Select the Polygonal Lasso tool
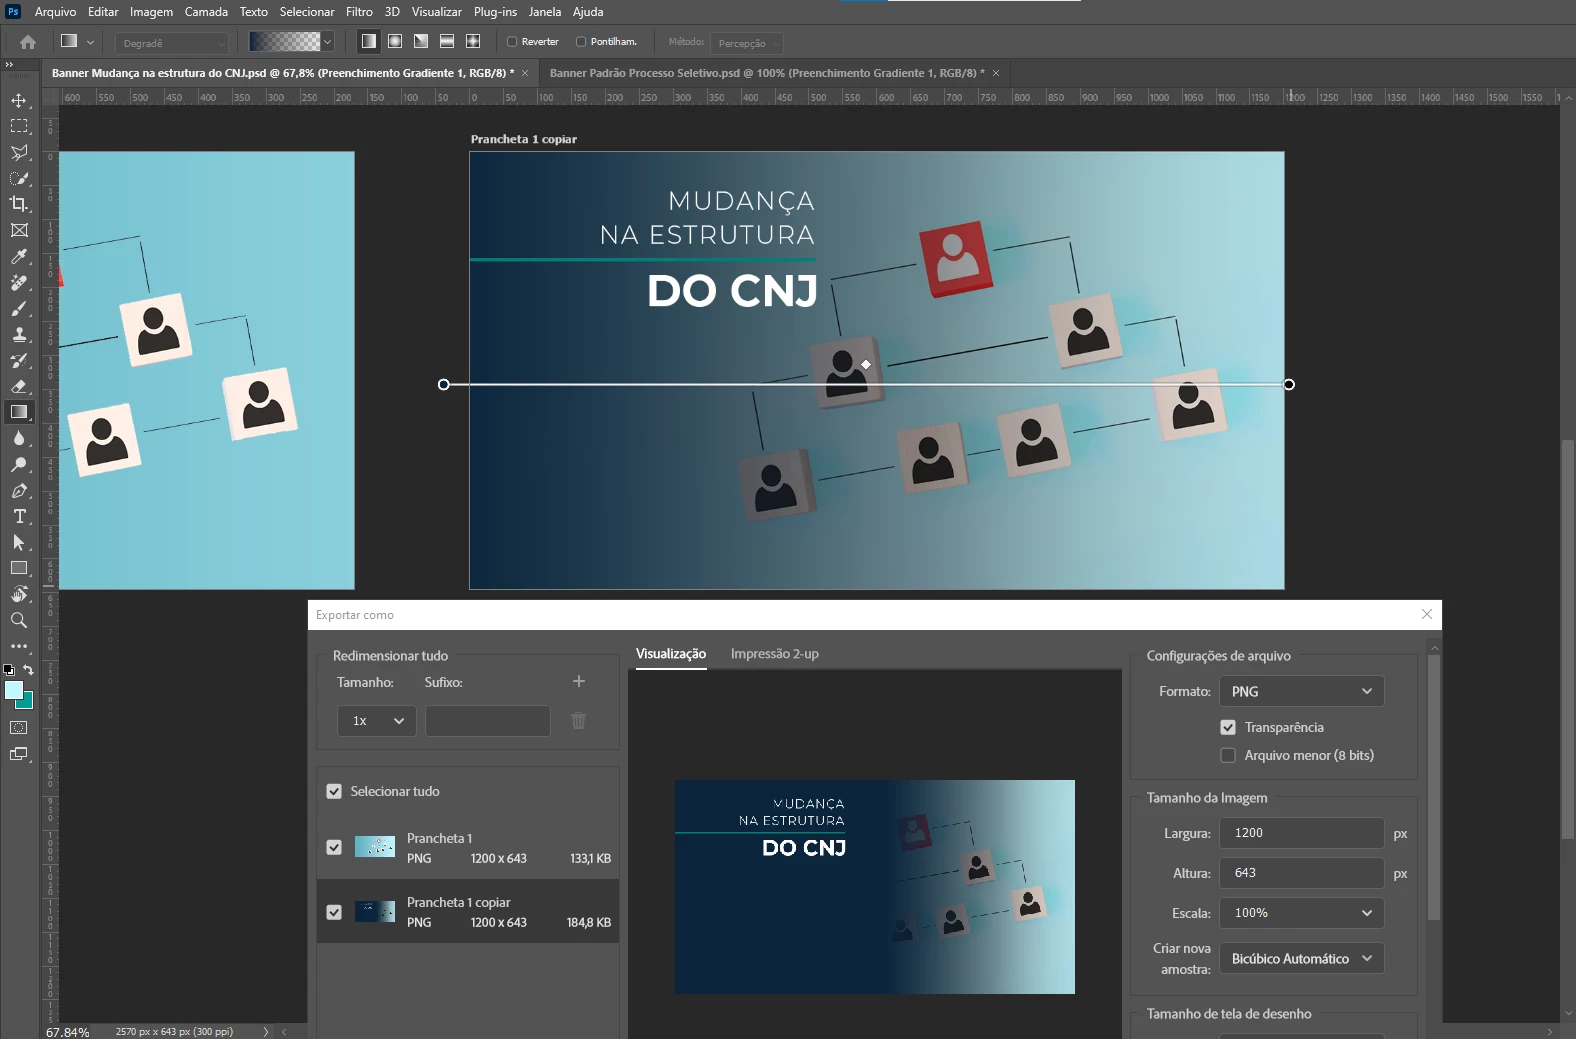 click(x=19, y=152)
